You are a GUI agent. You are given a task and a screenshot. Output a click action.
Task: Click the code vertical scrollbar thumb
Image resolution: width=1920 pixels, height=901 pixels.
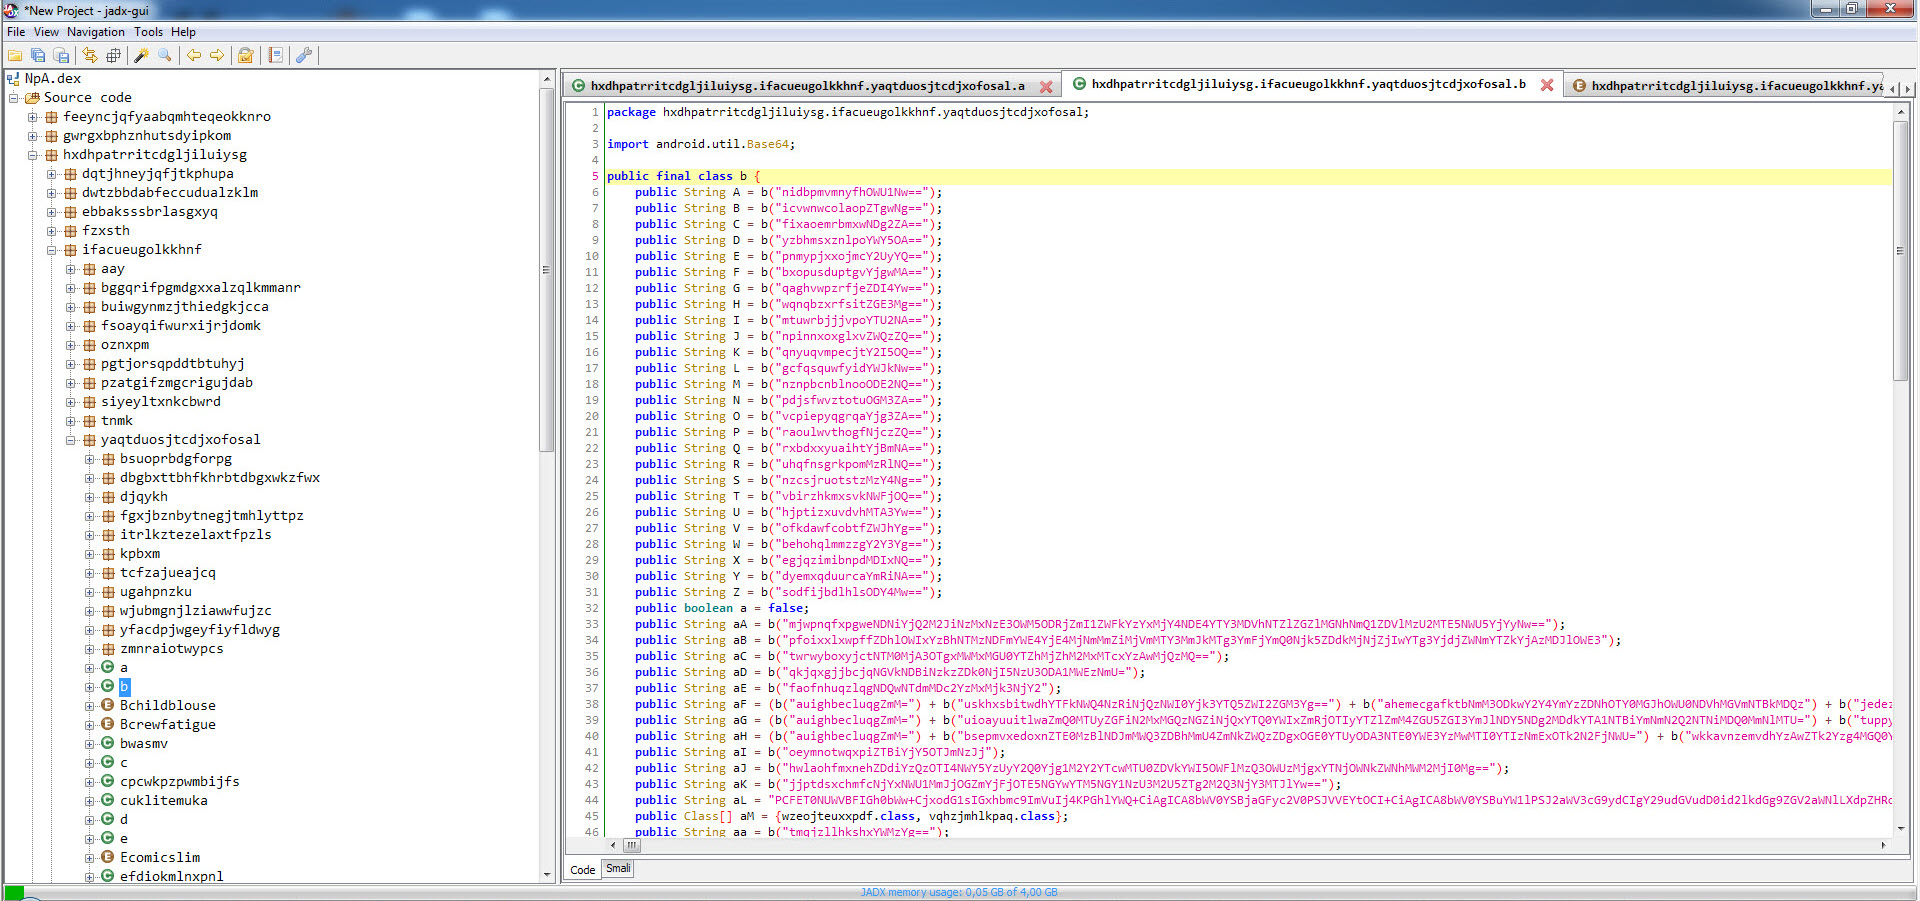click(x=1900, y=251)
